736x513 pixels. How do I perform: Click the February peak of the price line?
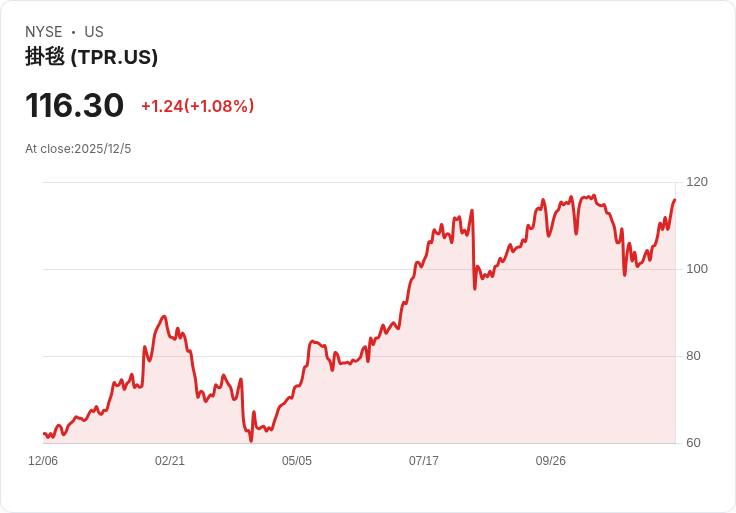coord(164,317)
